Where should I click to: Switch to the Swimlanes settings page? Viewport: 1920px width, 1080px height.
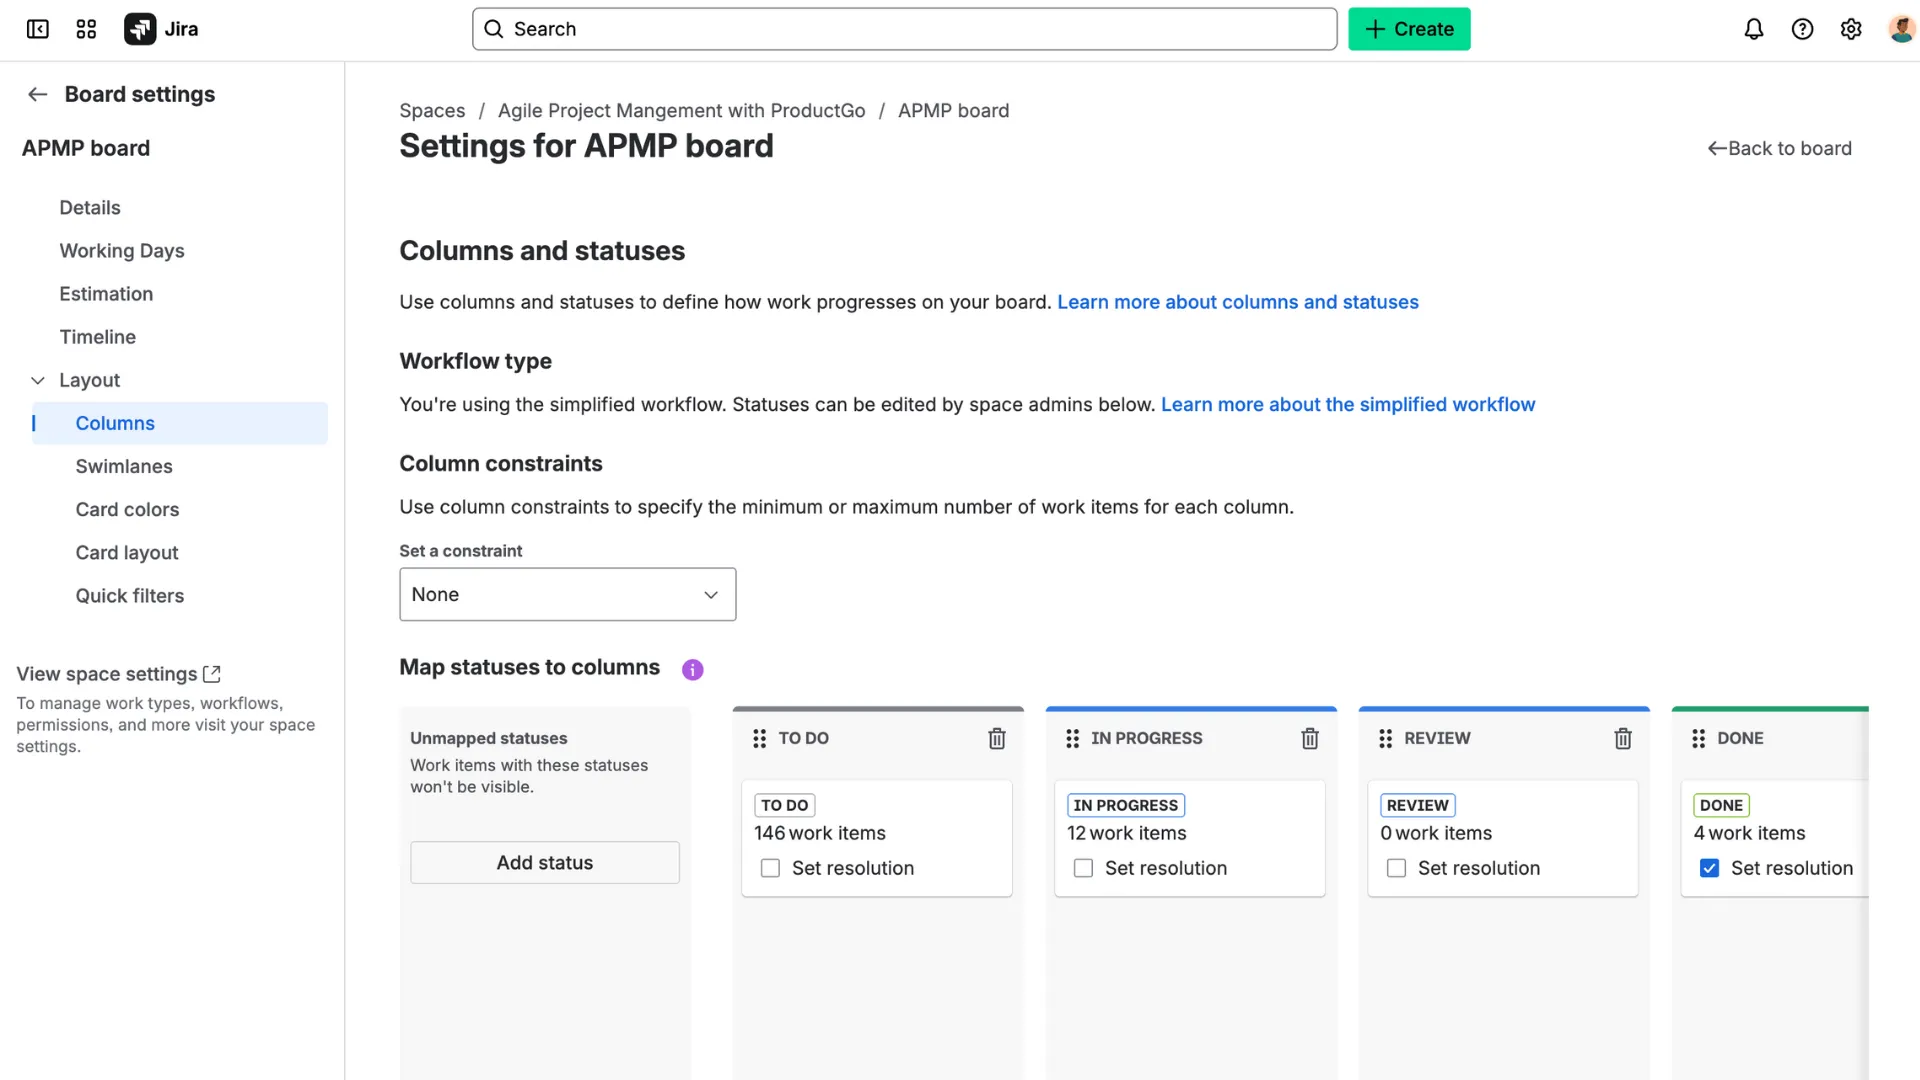[124, 466]
